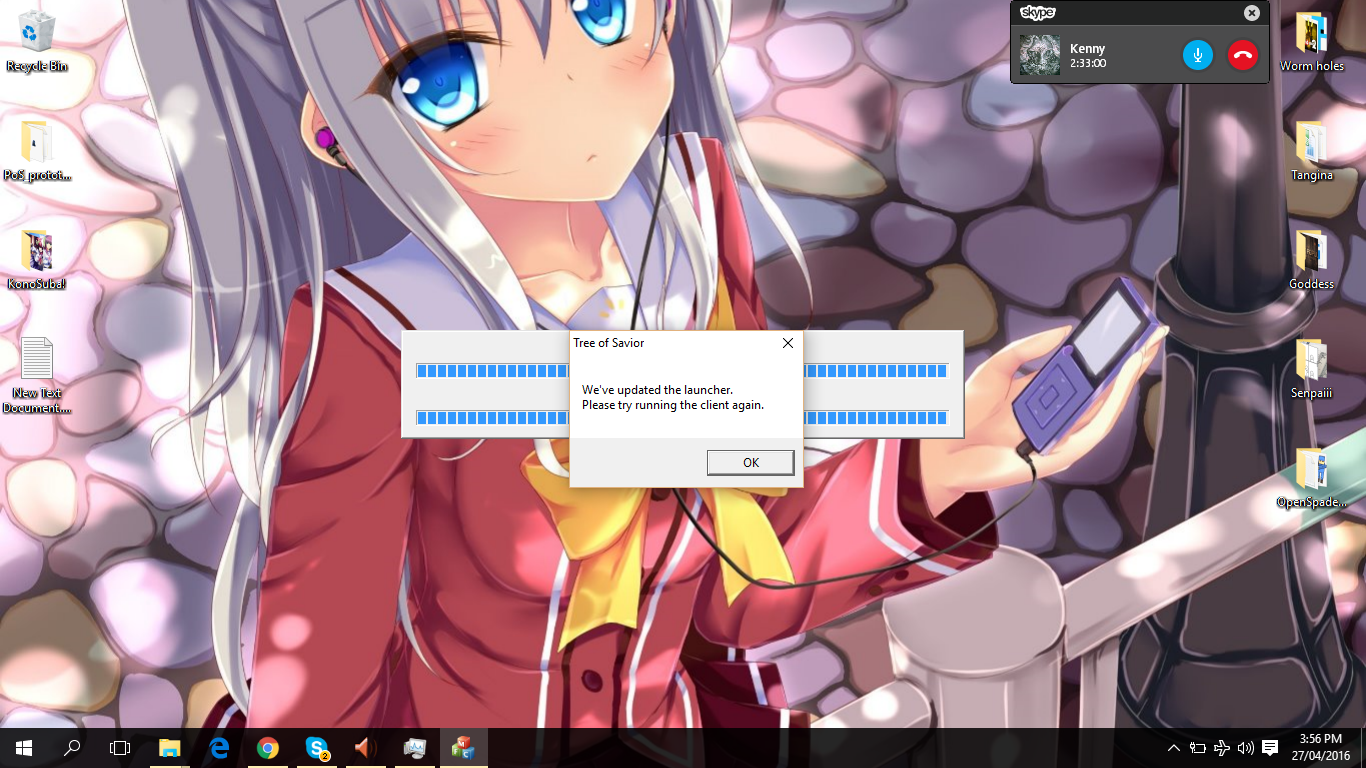Open the volume tray icon
The height and width of the screenshot is (768, 1366).
tap(1246, 748)
